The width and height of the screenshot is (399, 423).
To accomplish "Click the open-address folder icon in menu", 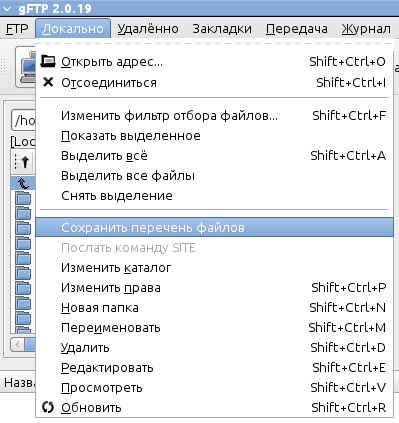I will (48, 61).
